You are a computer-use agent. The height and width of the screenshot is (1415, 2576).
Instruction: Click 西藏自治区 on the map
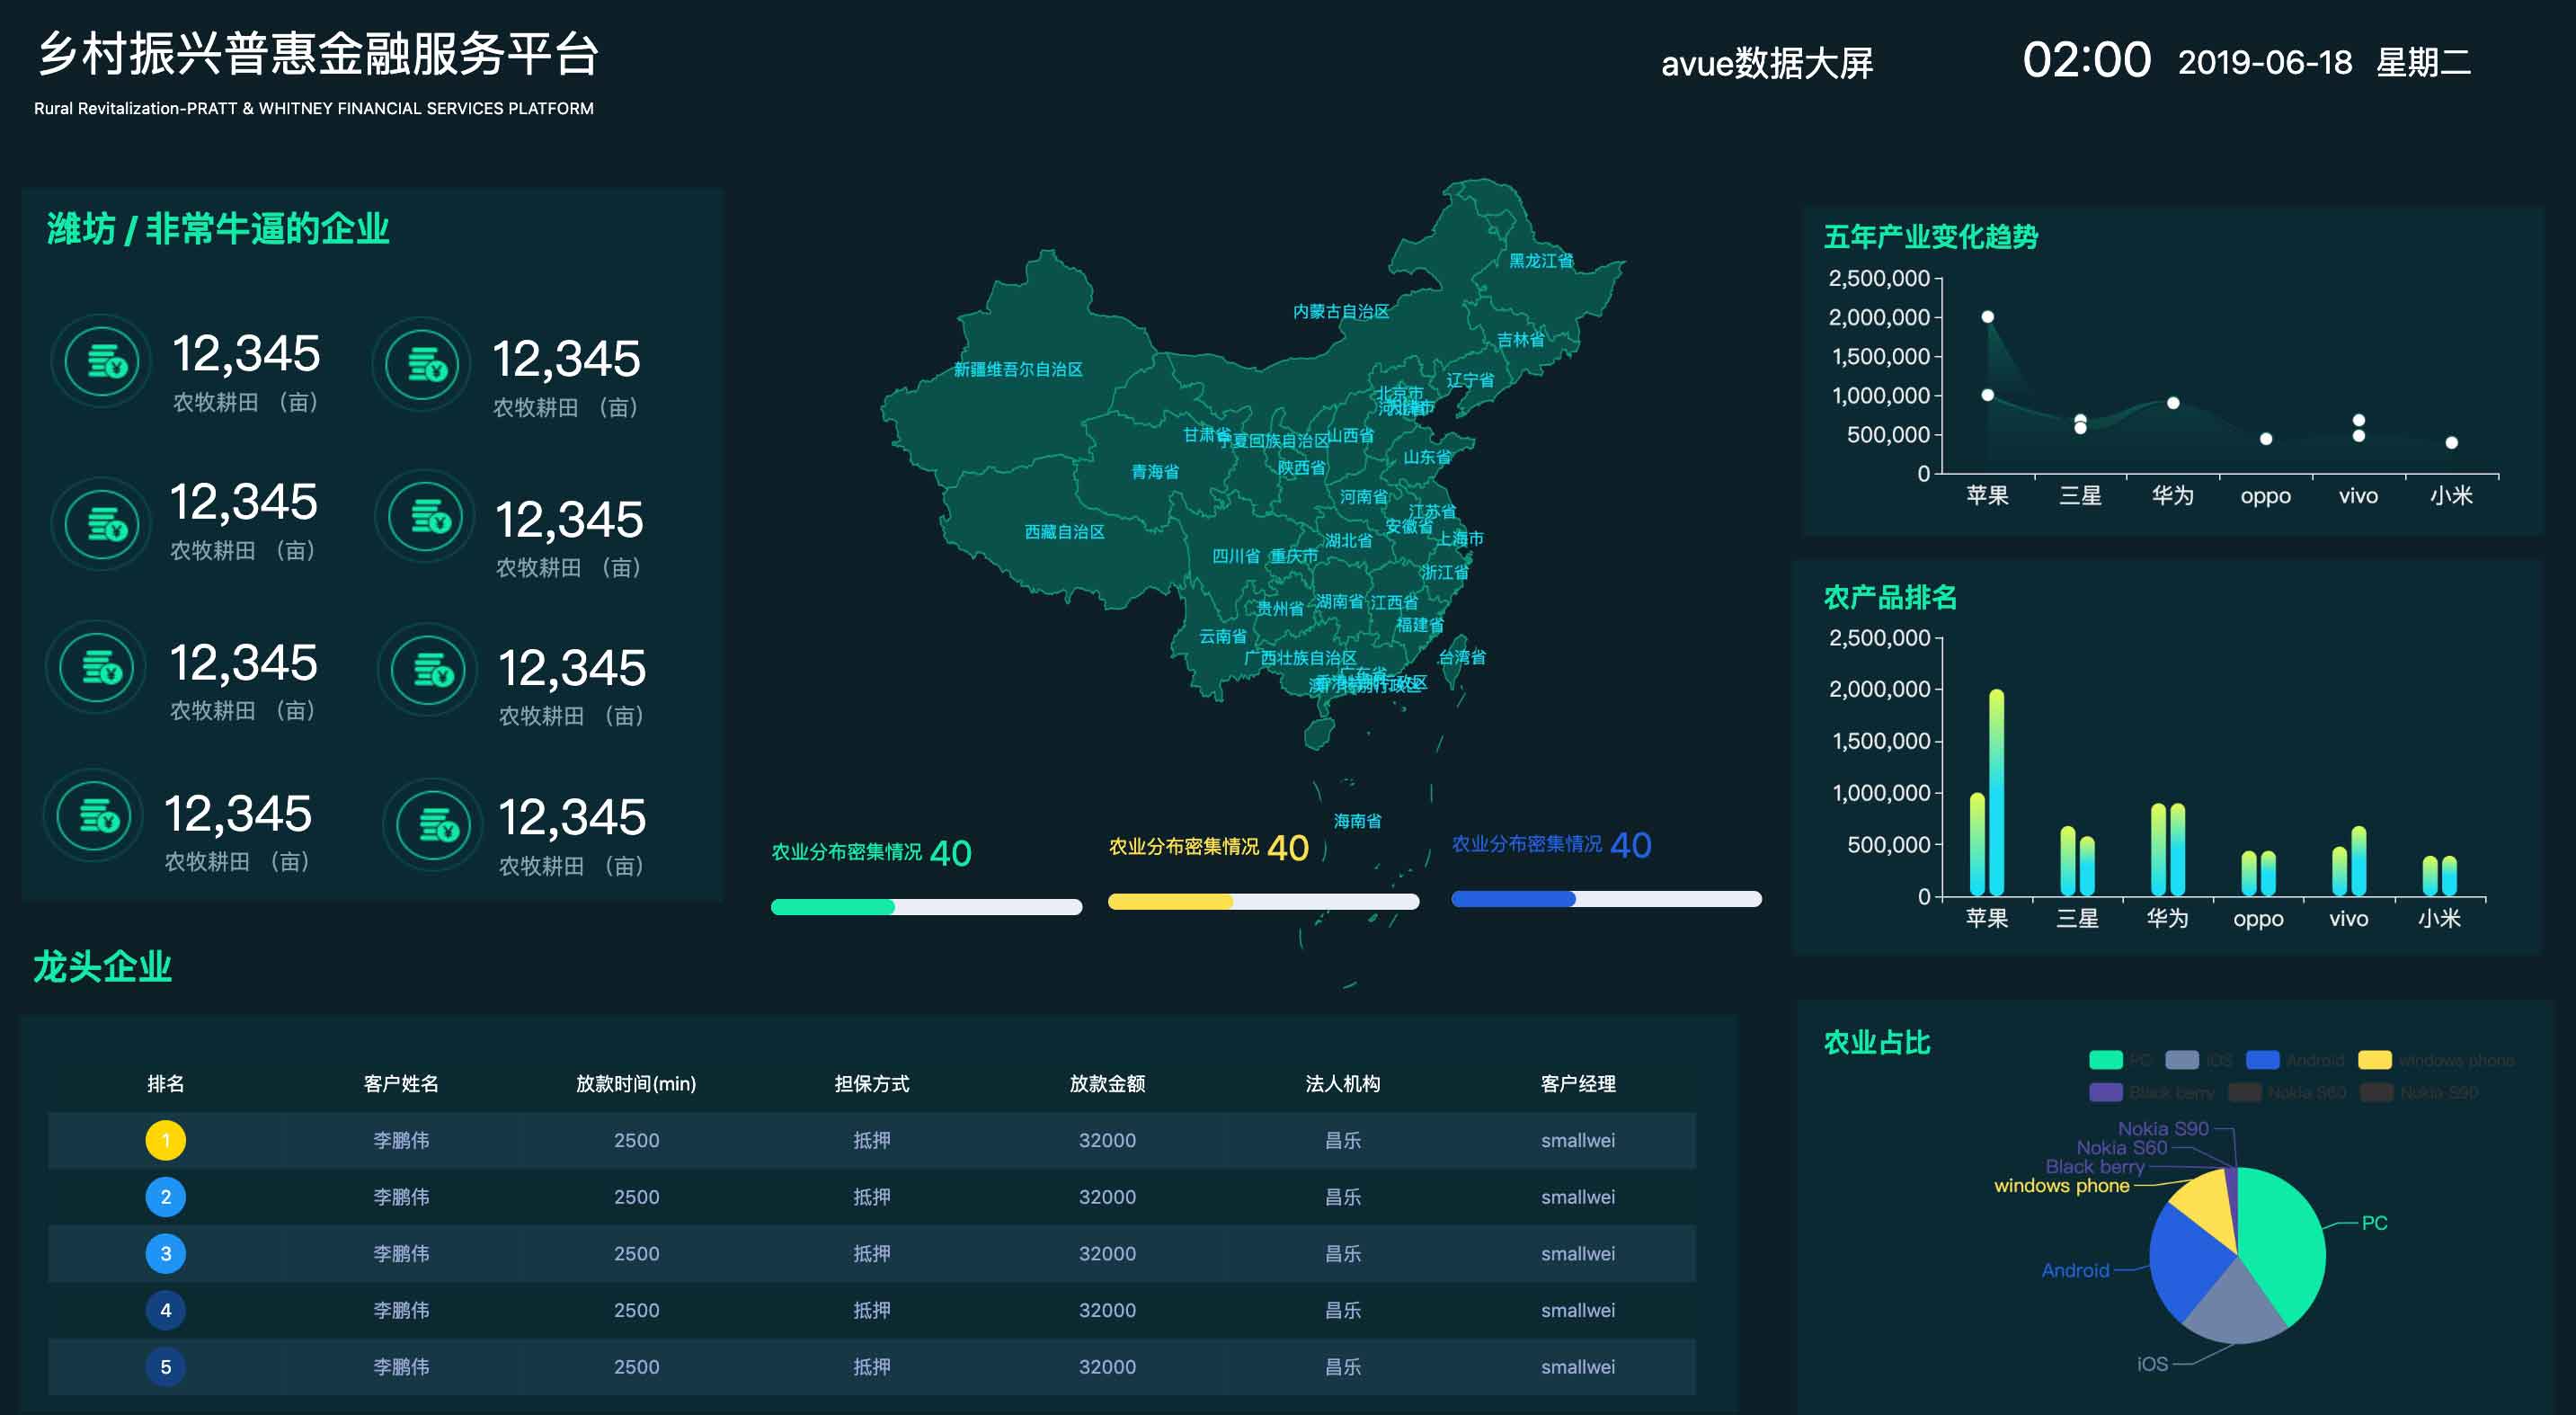click(1064, 532)
